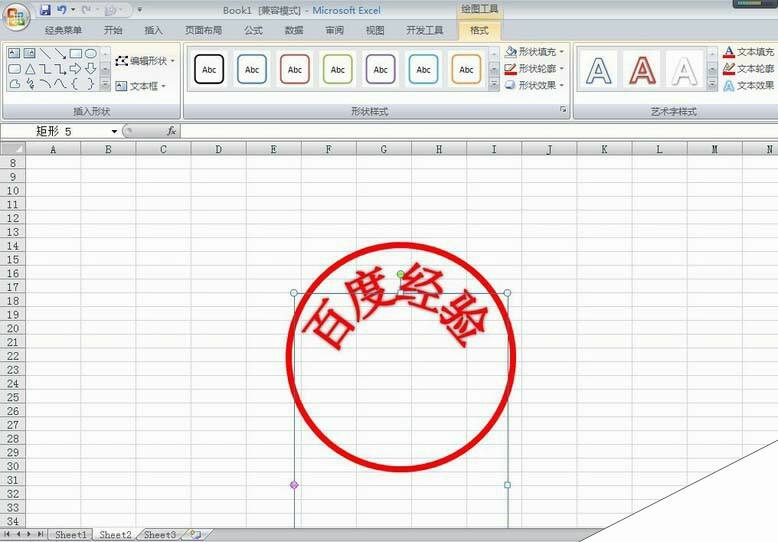Choose the scribble shape tool

coord(30,84)
